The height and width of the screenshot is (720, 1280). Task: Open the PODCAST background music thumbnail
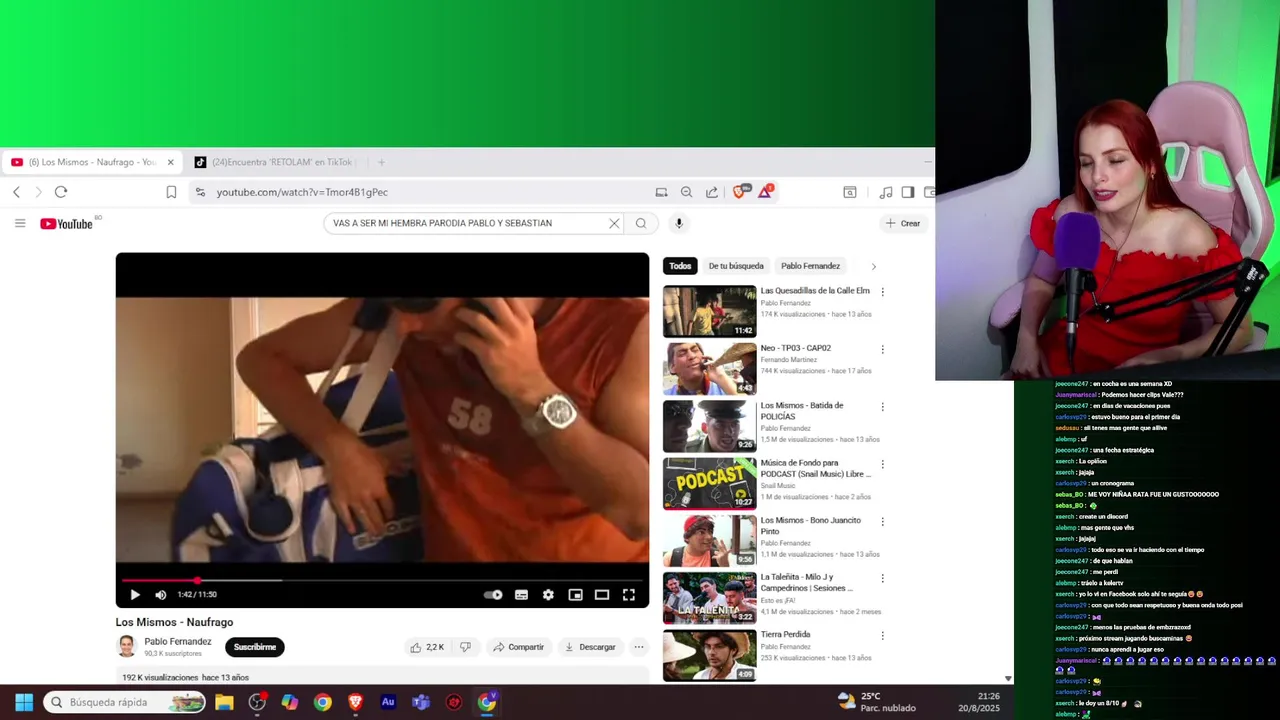710,483
